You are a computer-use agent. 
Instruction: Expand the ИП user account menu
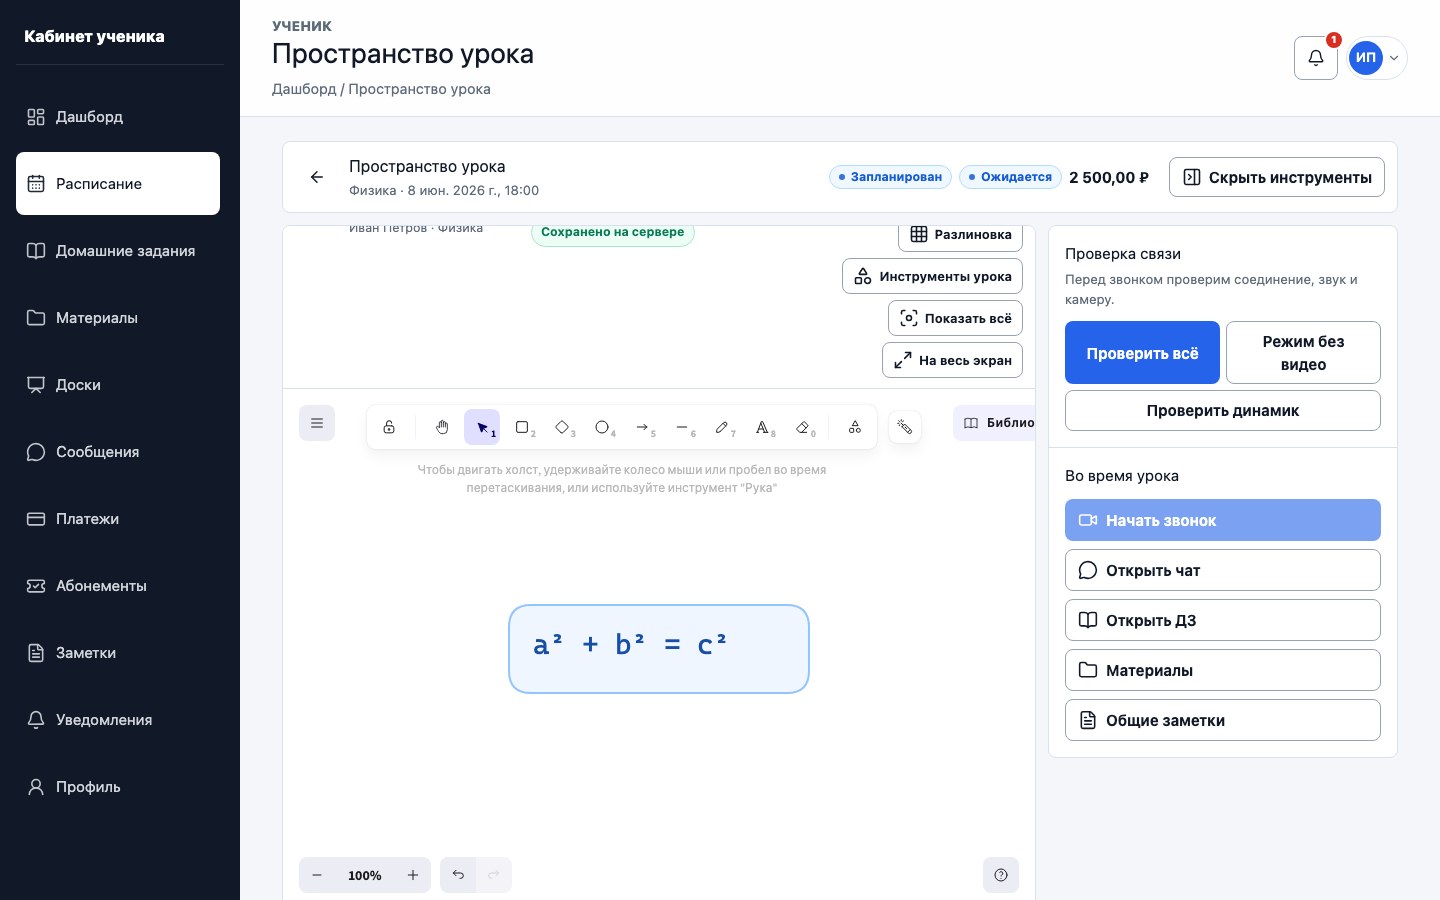tap(1377, 58)
